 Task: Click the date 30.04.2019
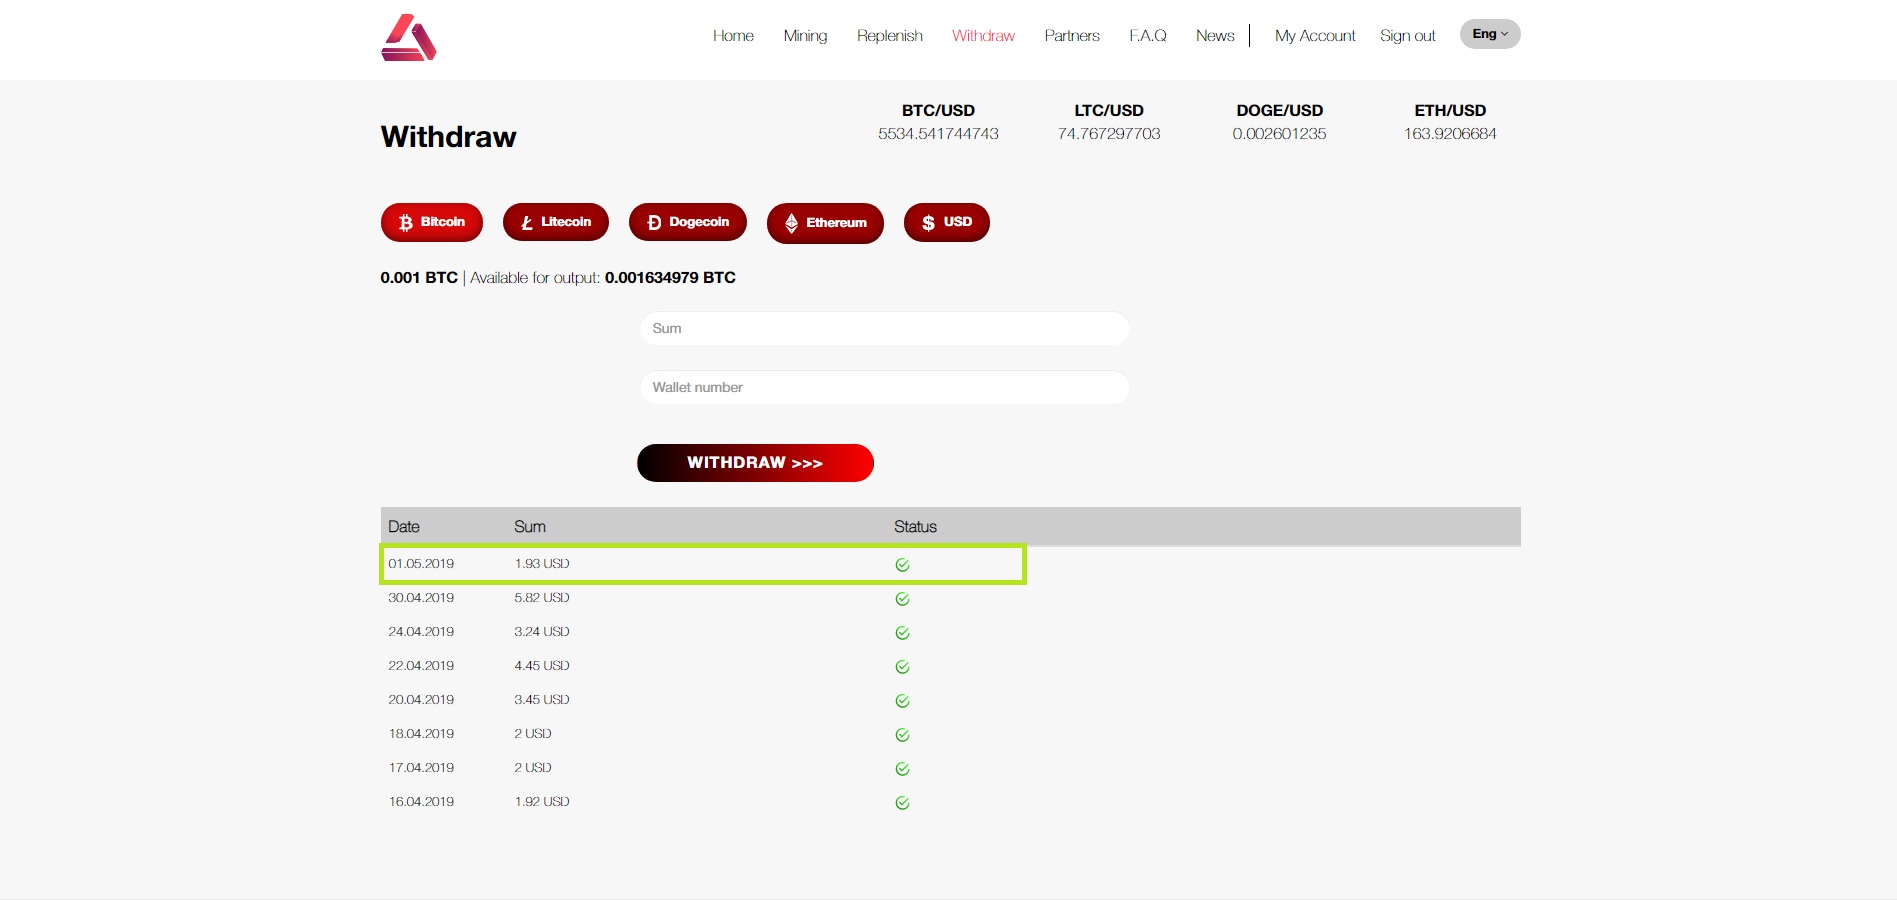(421, 598)
